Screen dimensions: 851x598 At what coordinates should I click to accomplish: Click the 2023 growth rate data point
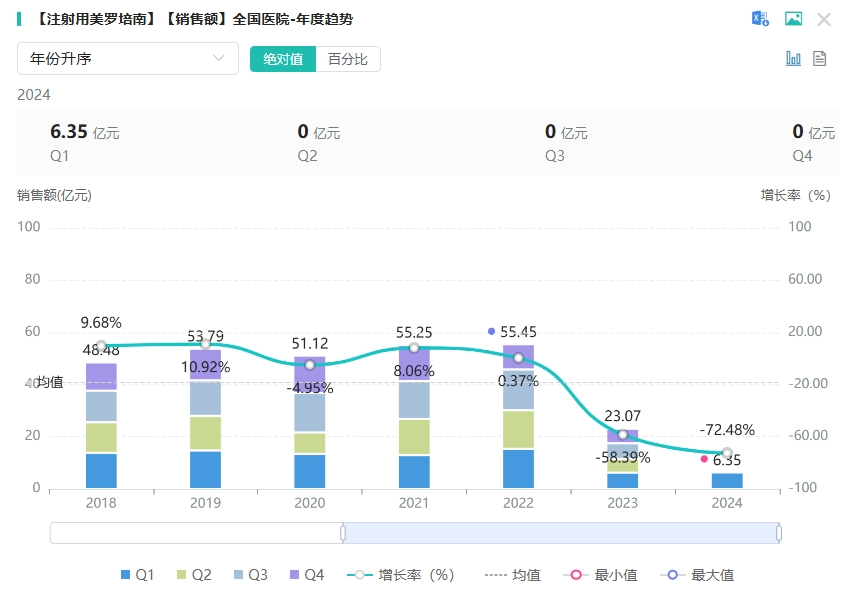tap(622, 435)
